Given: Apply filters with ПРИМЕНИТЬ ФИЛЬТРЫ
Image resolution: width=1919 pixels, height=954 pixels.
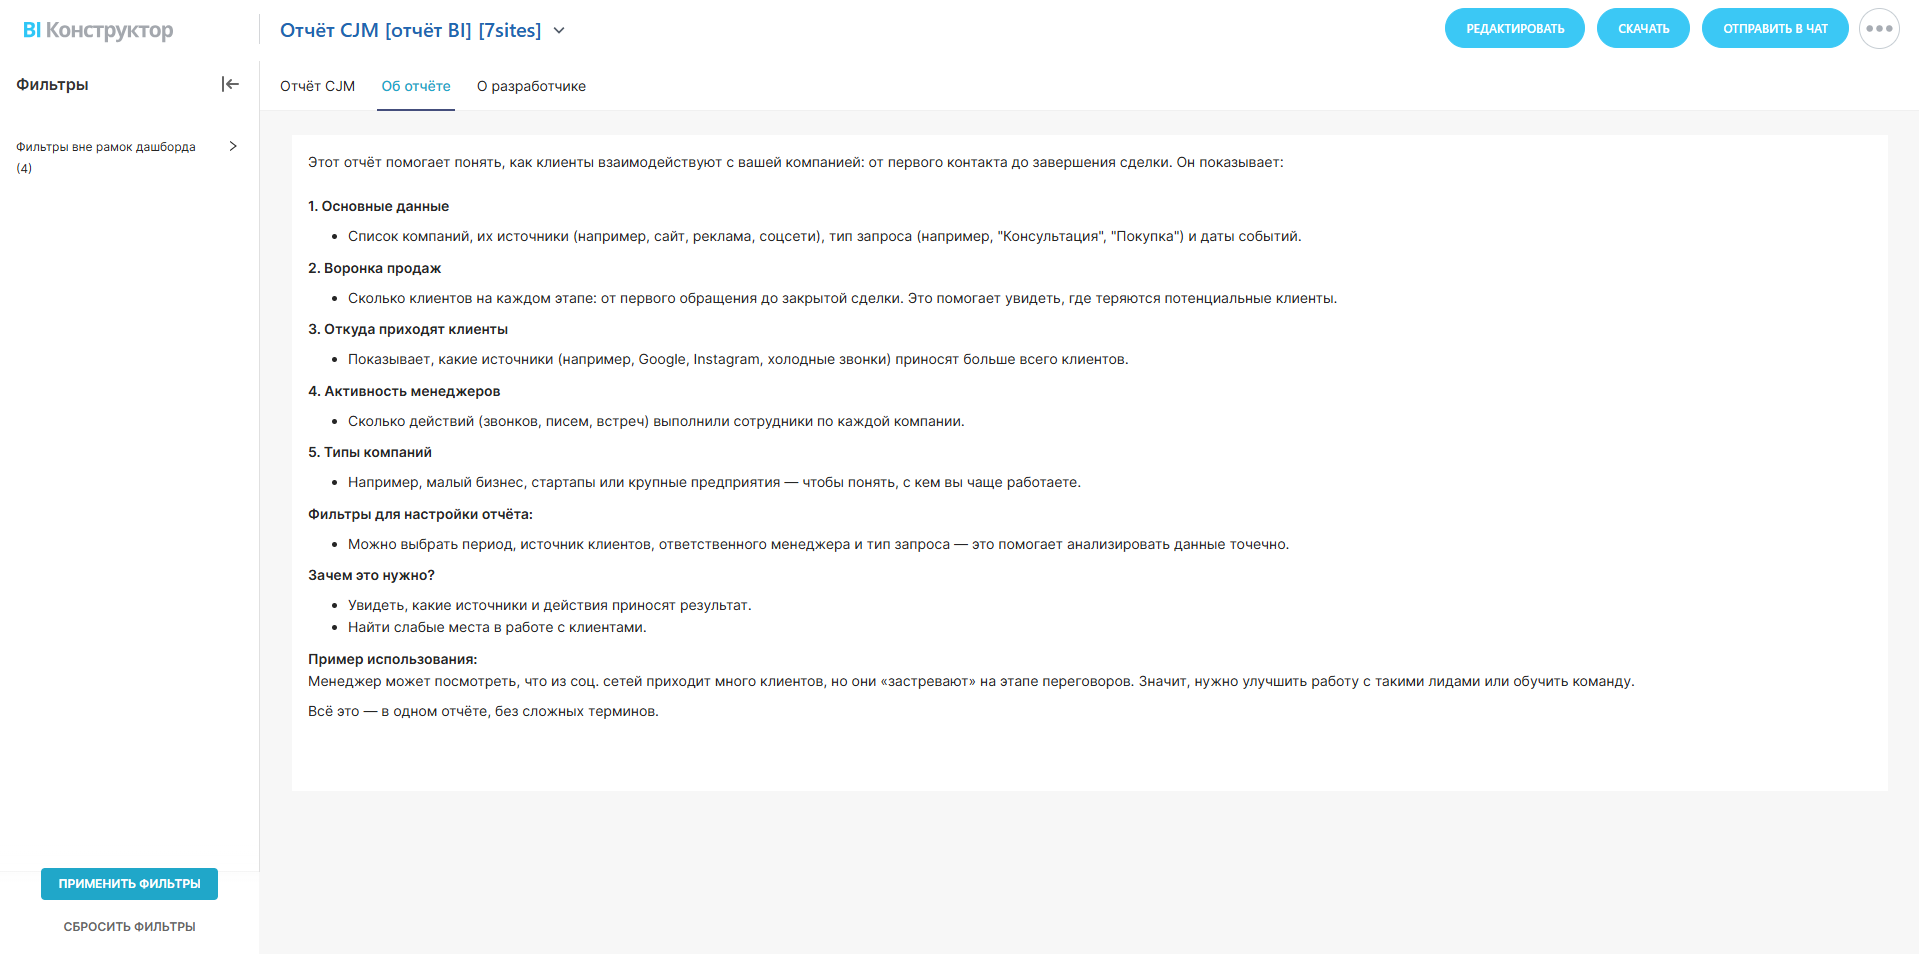Looking at the screenshot, I should tap(129, 884).
